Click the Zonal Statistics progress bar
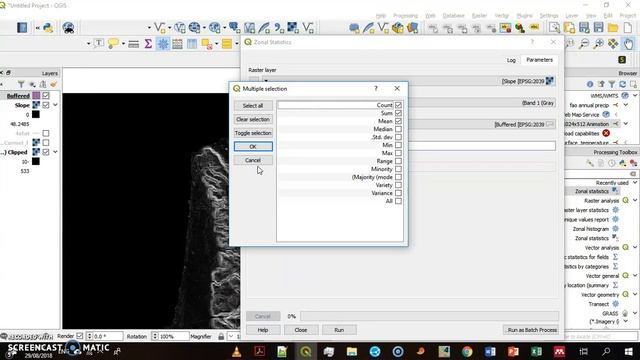Image resolution: width=640 pixels, height=360 pixels. pyautogui.click(x=429, y=316)
